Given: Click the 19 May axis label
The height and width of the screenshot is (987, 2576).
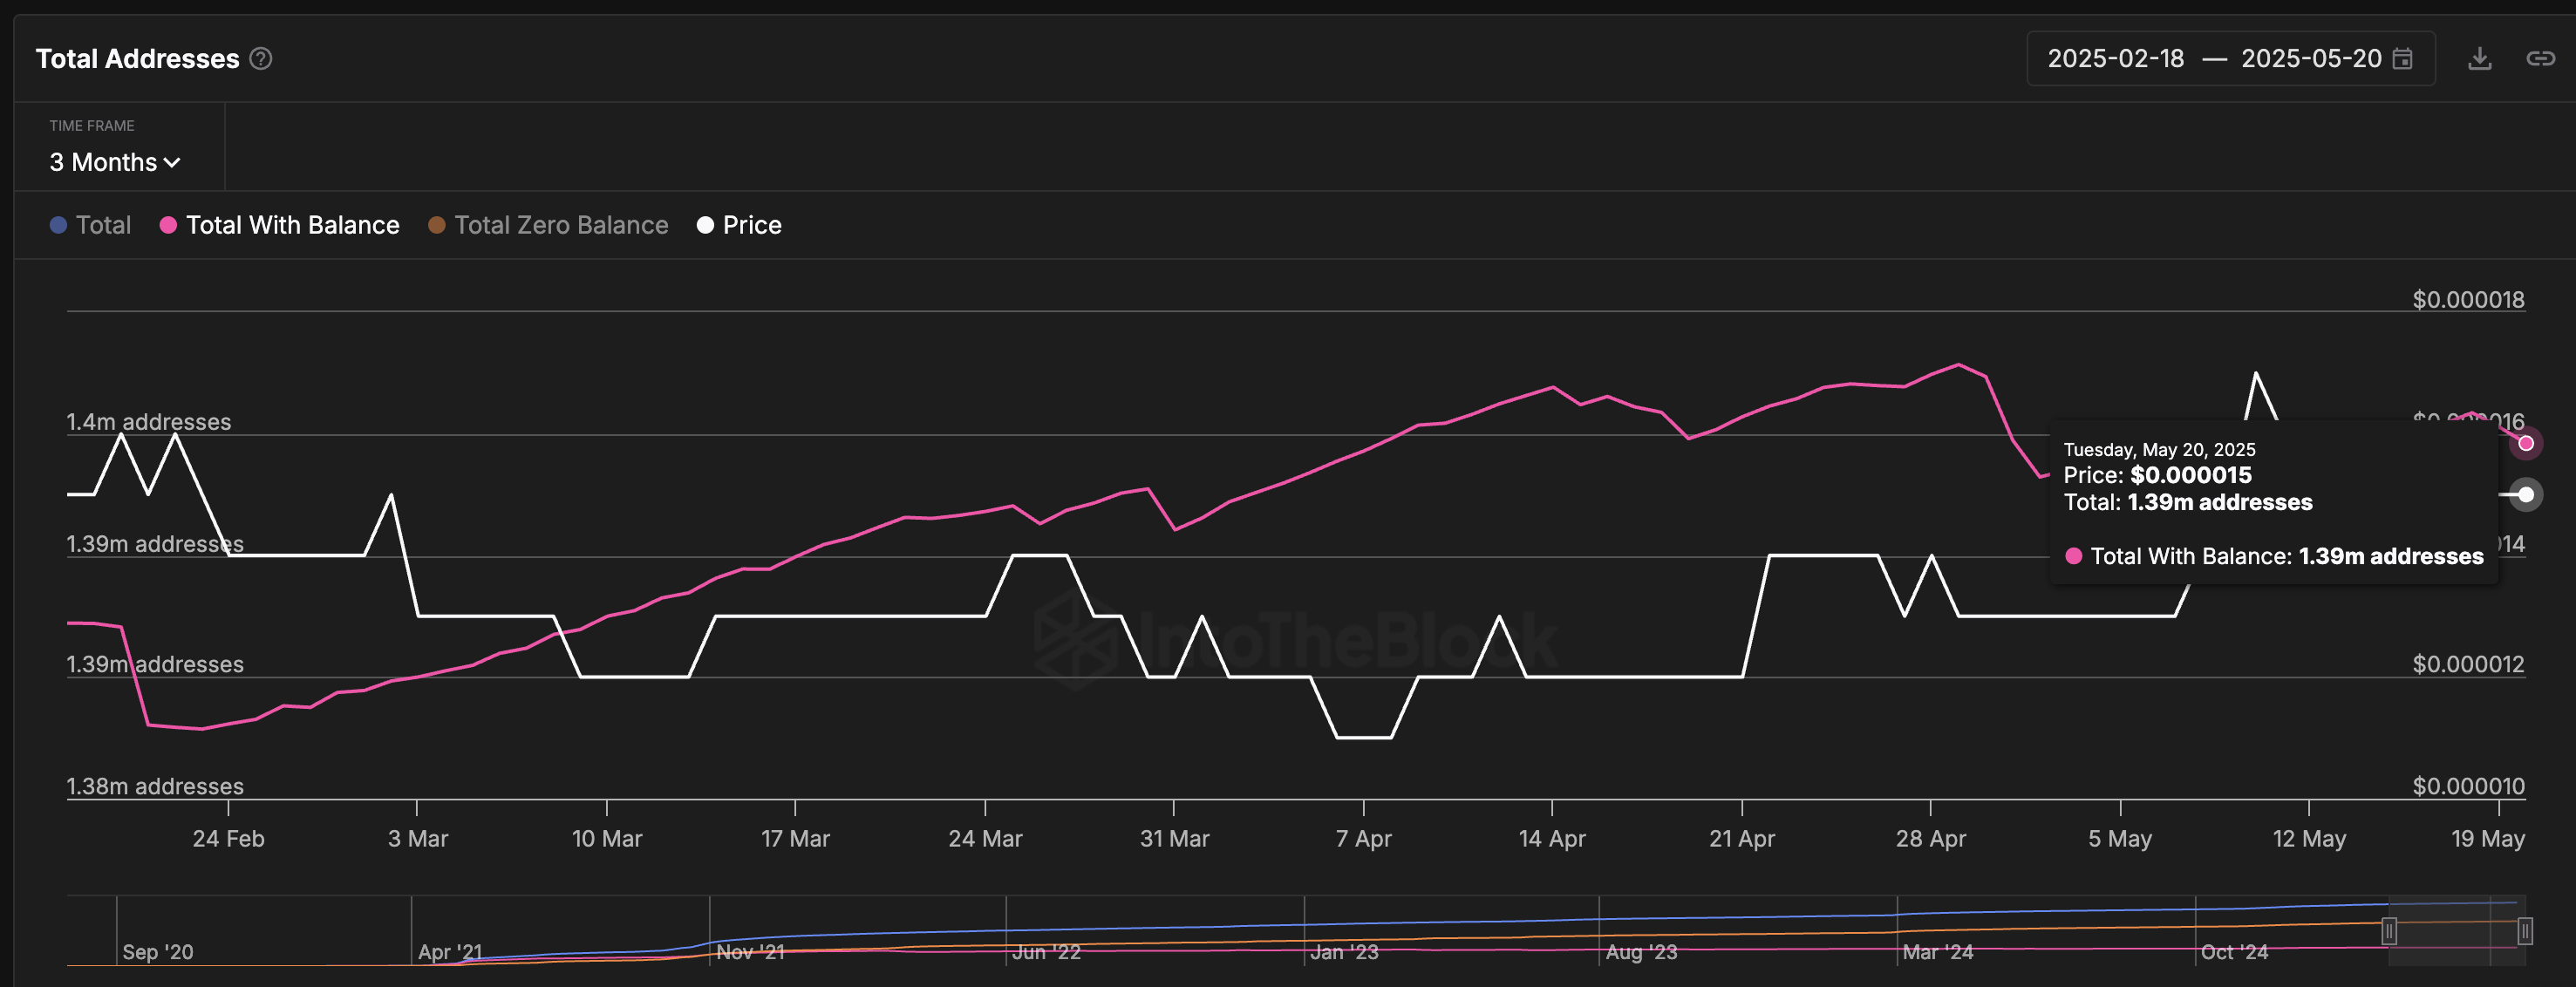Looking at the screenshot, I should [x=2488, y=838].
